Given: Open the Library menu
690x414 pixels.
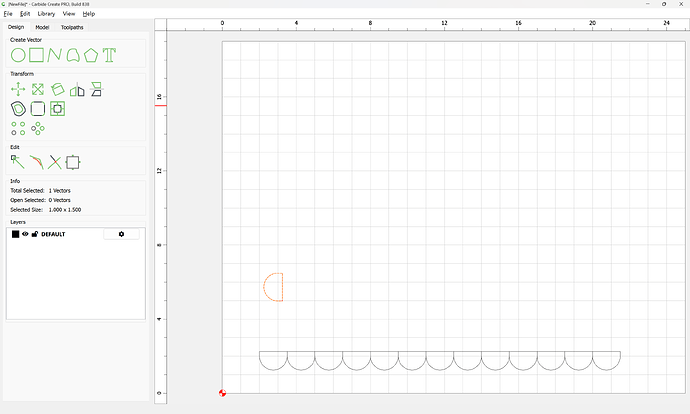Looking at the screenshot, I should point(46,14).
